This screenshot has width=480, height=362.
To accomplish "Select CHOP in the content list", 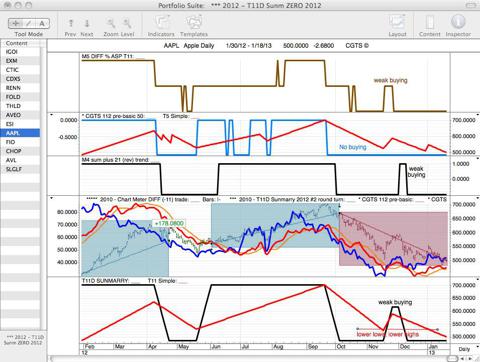I will pyautogui.click(x=20, y=151).
